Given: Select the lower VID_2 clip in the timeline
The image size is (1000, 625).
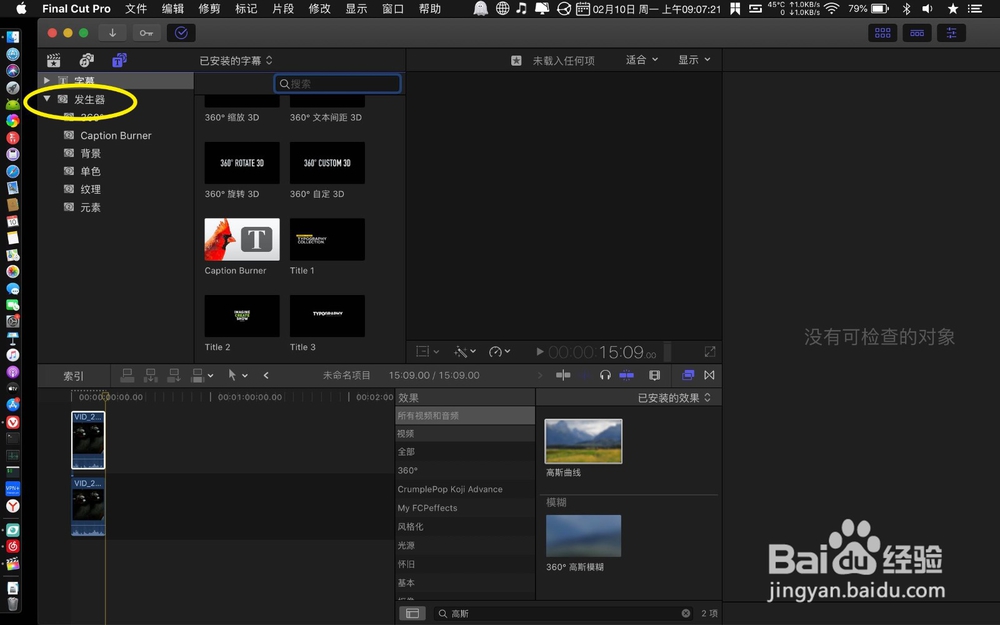Looking at the screenshot, I should 88,506.
